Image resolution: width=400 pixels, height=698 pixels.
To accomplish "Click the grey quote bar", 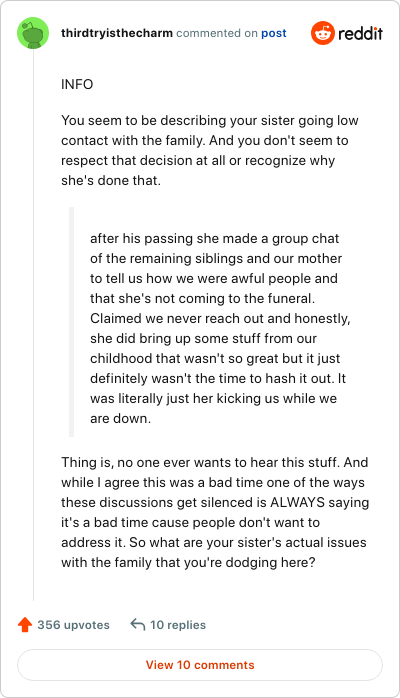I will click(x=71, y=322).
